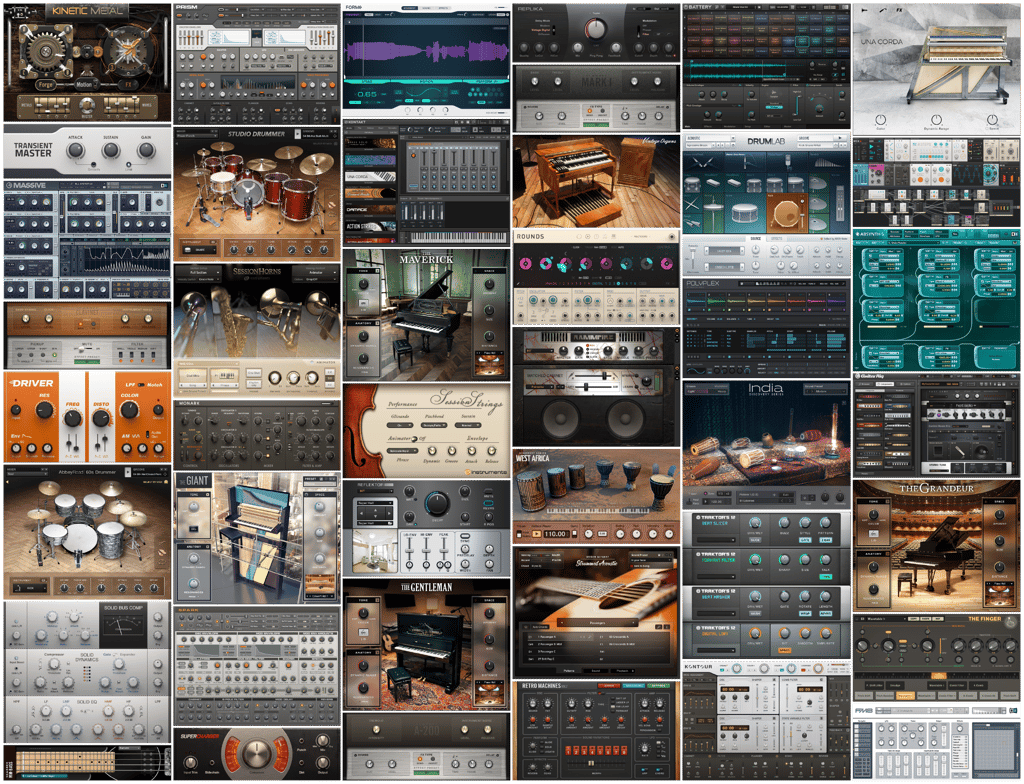This screenshot has height=784, width=1024.
Task: Toggle the Supercharger Dirt switch
Action: tap(301, 764)
